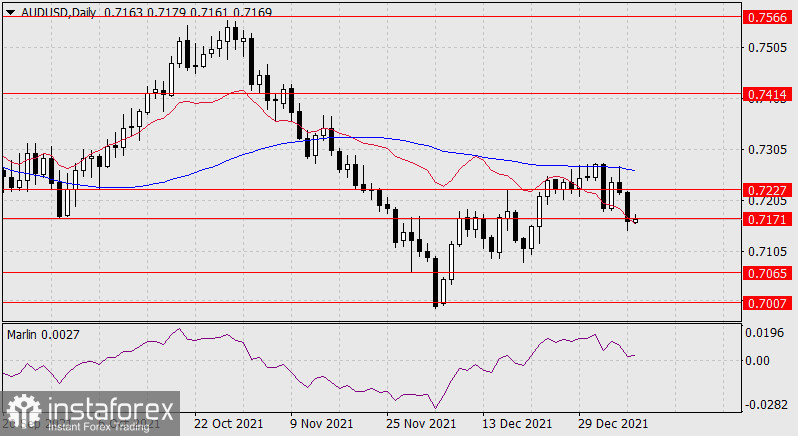Select the 13 Dec 2021 date marker
The width and height of the screenshot is (798, 436).
point(517,424)
